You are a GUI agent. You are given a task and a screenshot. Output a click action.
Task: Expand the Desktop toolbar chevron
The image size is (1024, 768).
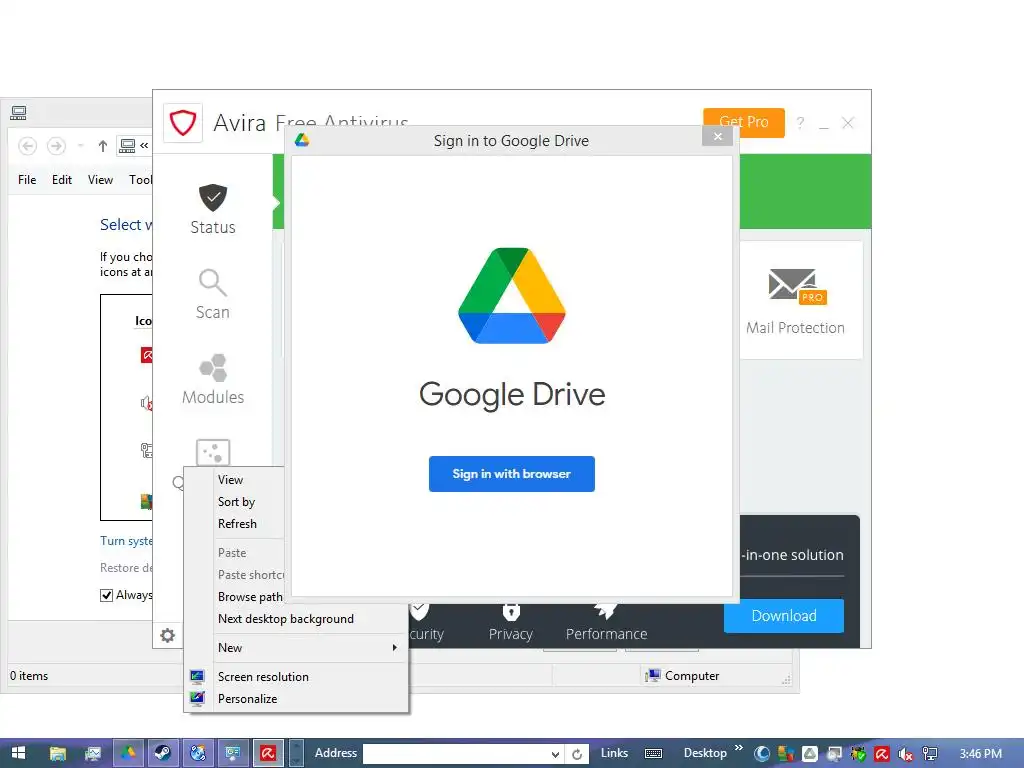[x=739, y=748]
